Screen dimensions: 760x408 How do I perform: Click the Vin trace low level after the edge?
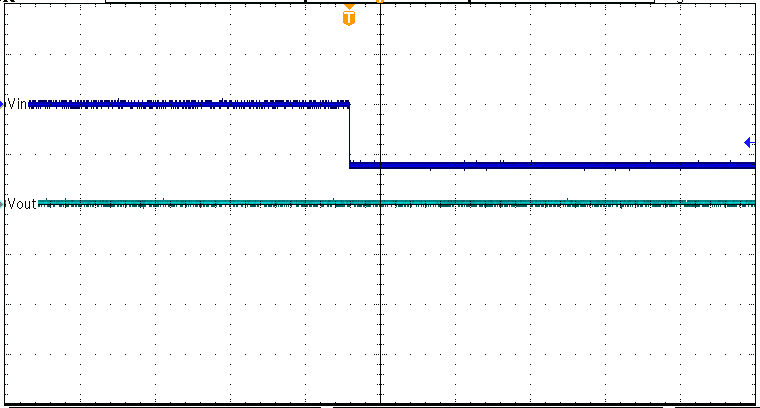click(550, 165)
